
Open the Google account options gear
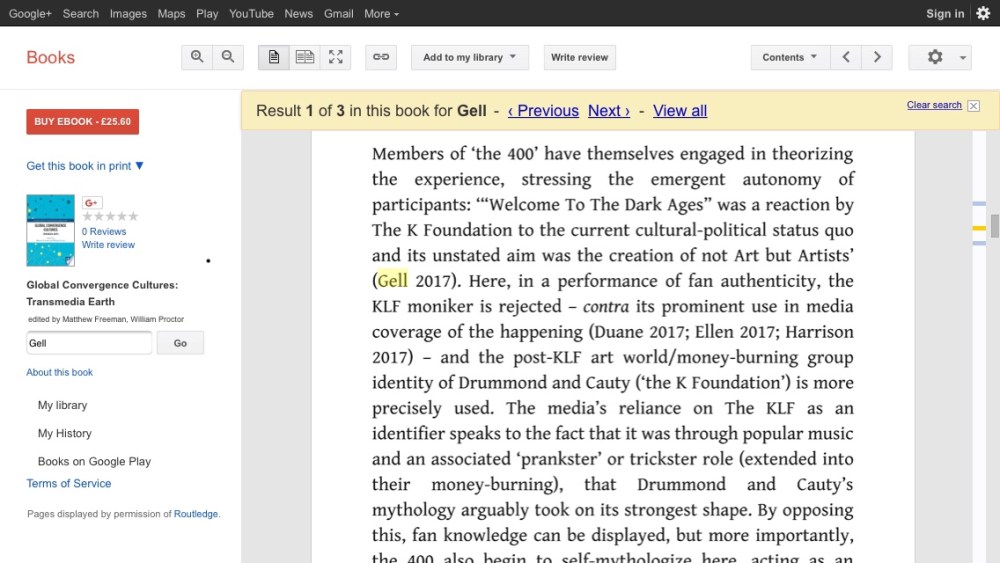click(x=983, y=13)
